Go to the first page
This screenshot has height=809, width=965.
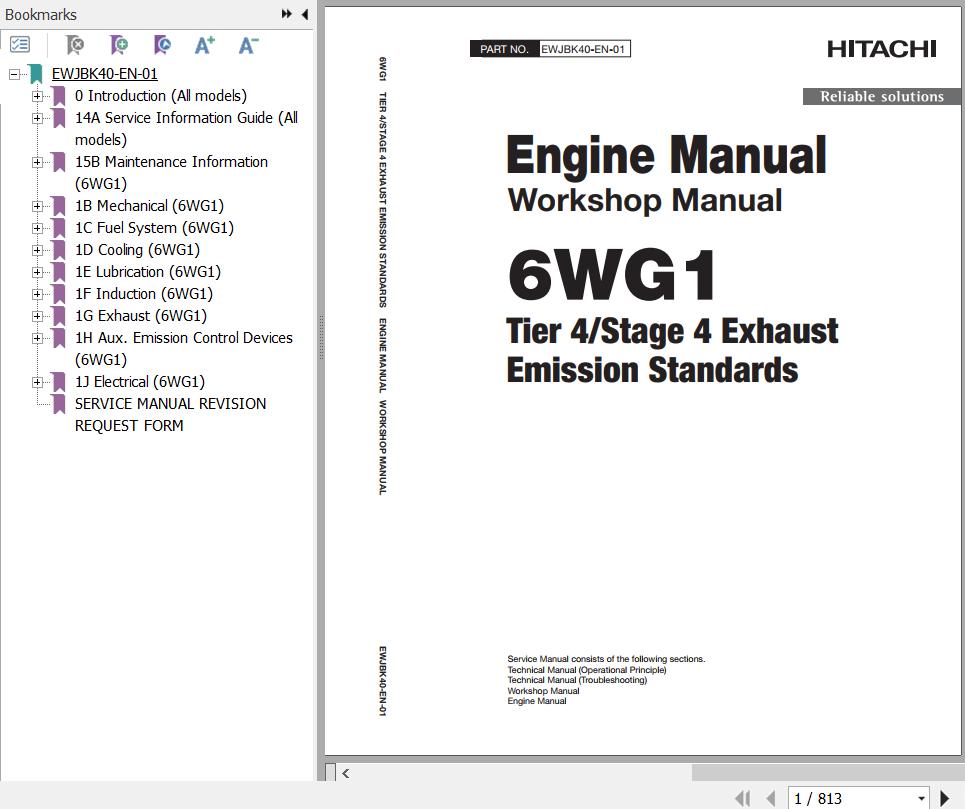(x=743, y=799)
